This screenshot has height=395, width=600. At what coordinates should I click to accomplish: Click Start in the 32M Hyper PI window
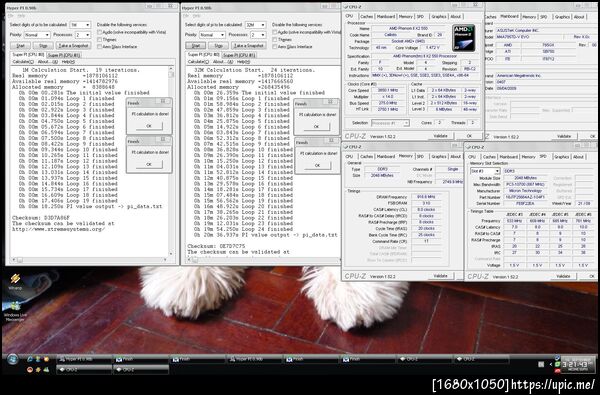click(x=195, y=46)
